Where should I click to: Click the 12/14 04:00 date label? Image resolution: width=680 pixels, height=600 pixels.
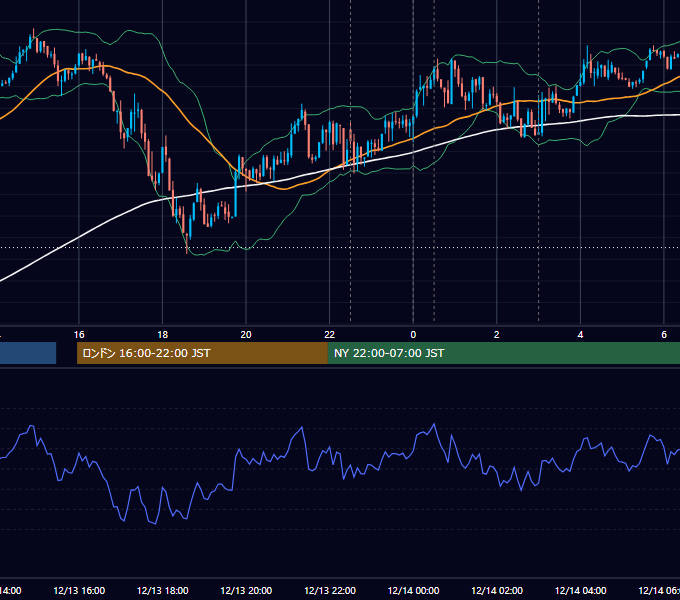tap(581, 590)
